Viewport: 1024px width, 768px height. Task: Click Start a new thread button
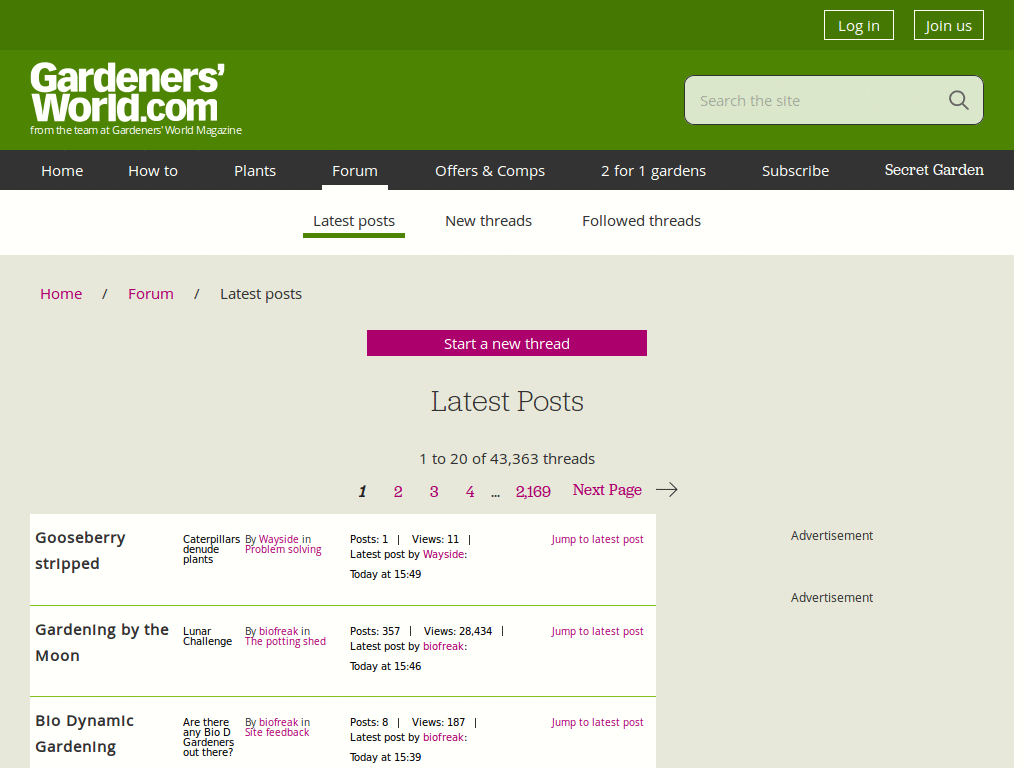point(507,343)
